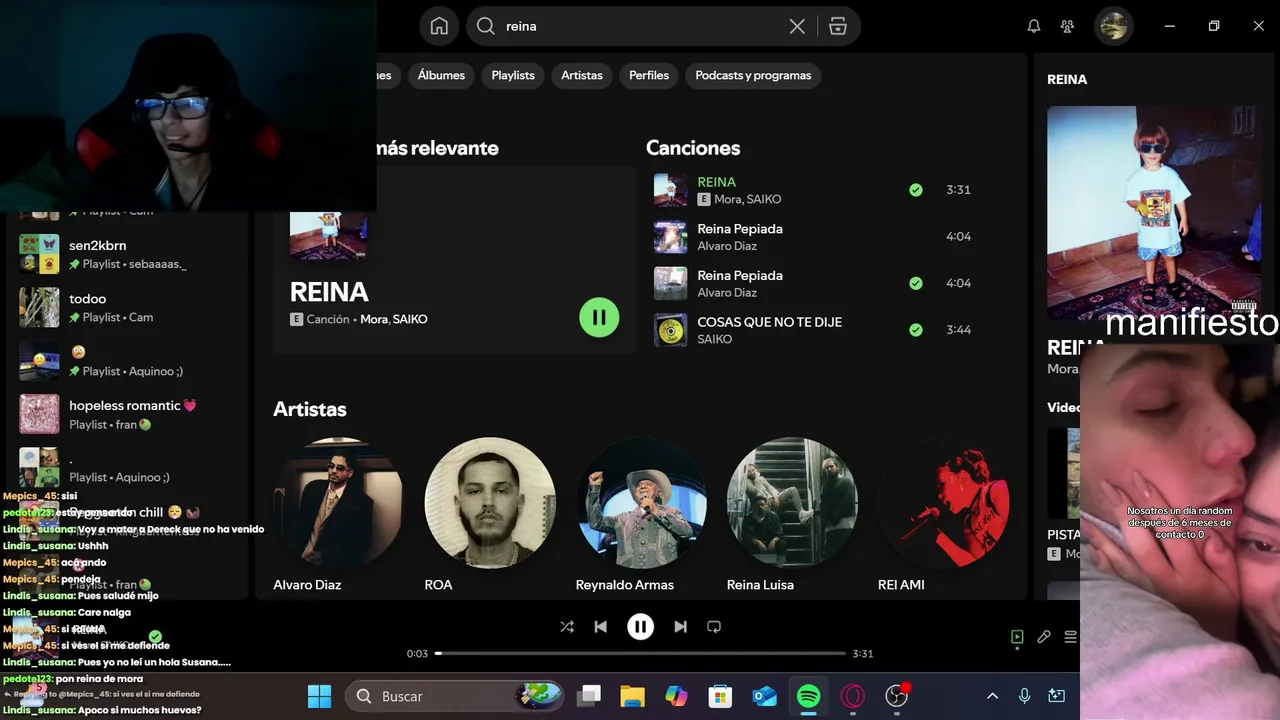This screenshot has width=1280, height=720.
Task: Click the Windows taskbar Buscar search box
Action: pyautogui.click(x=457, y=696)
